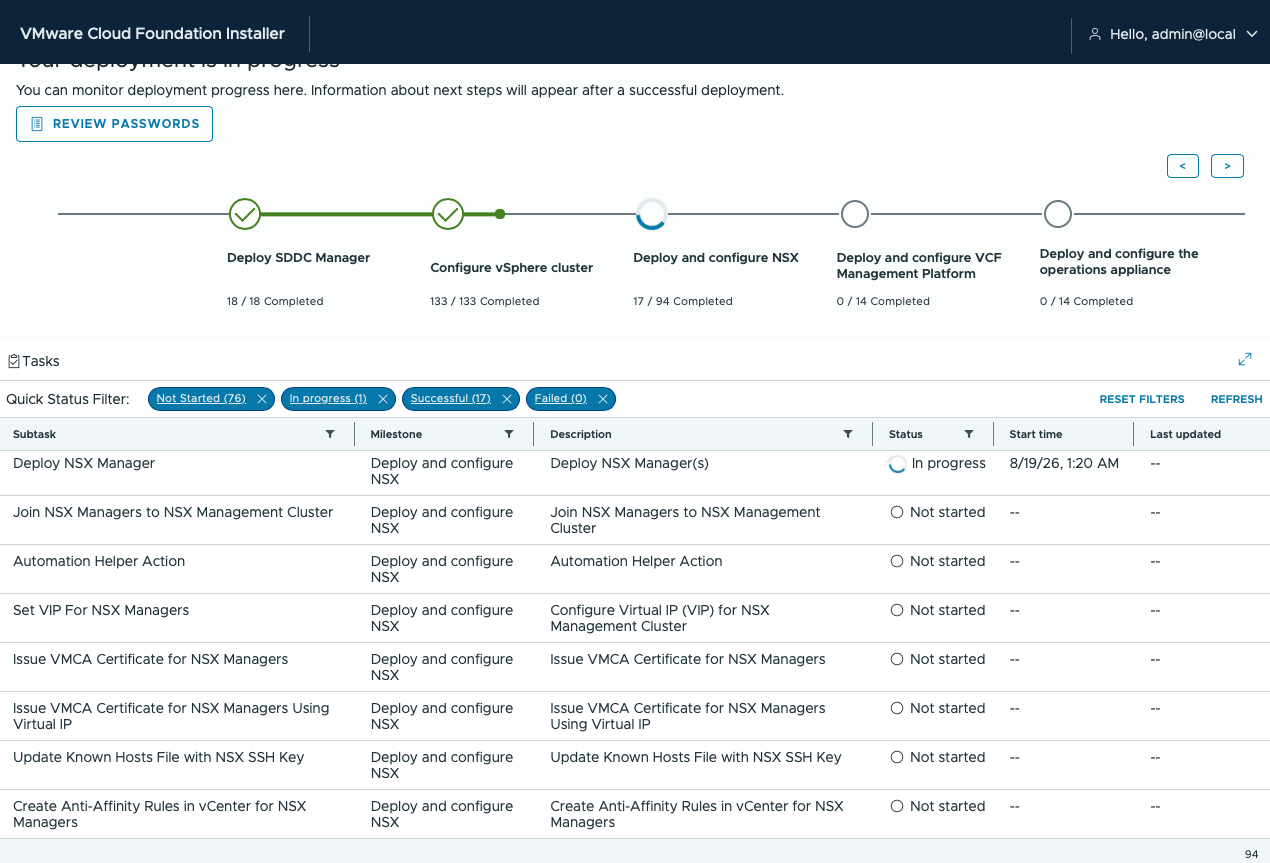1270x863 pixels.
Task: Select the Issue VMCA Certificate for NSX Managers subtask
Action: [150, 659]
